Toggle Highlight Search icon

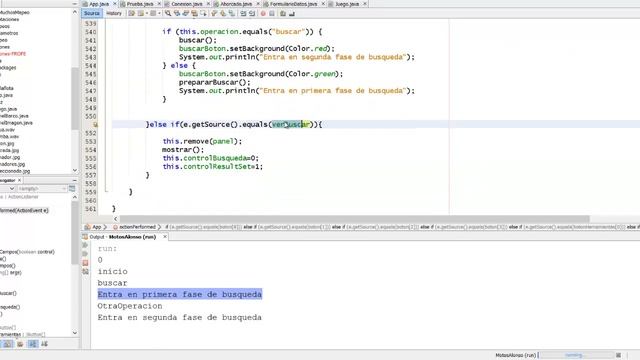tap(194, 13)
